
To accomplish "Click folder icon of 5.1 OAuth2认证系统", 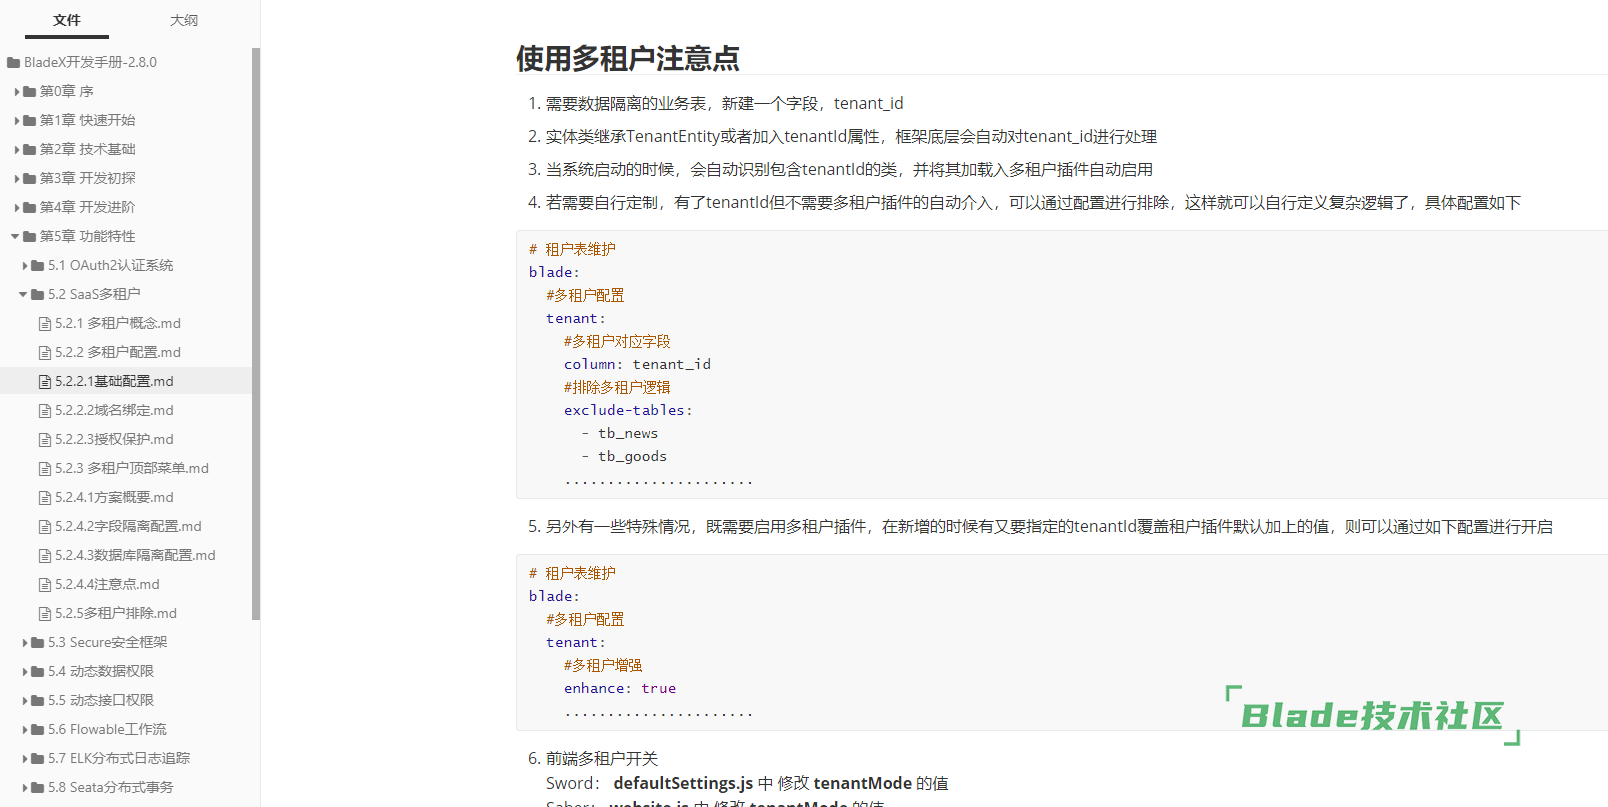I will tap(37, 265).
